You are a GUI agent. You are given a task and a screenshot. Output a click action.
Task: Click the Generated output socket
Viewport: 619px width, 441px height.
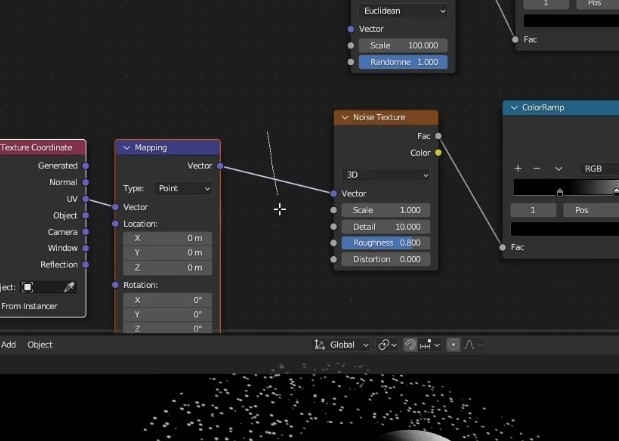(x=86, y=166)
